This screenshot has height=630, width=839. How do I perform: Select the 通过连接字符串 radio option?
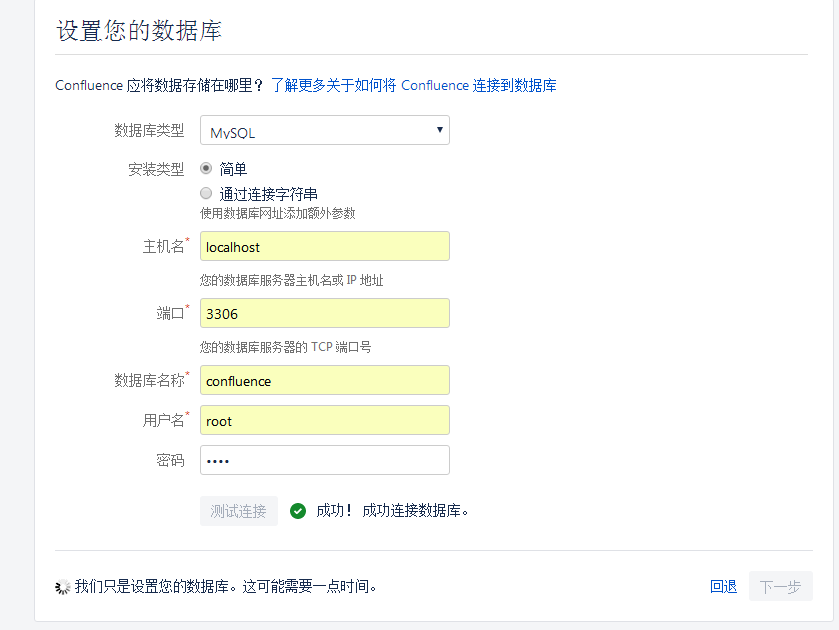click(x=206, y=193)
